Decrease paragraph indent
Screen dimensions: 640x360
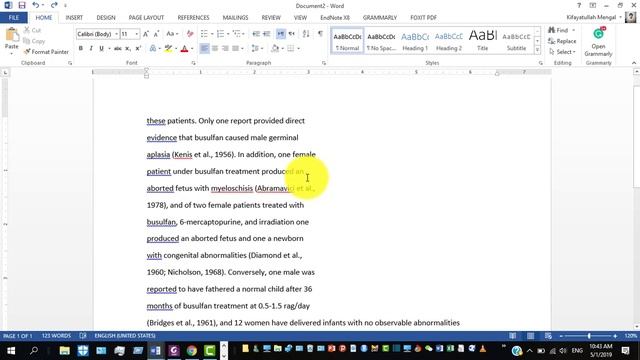tap(256, 34)
